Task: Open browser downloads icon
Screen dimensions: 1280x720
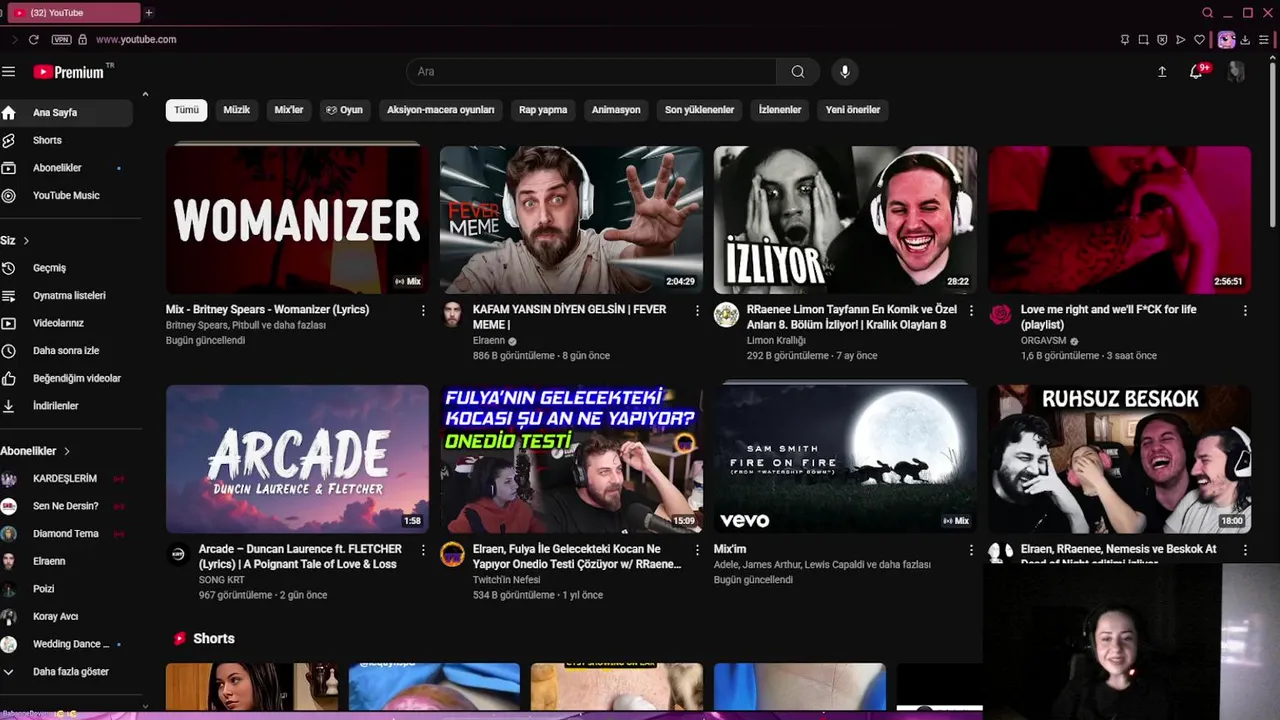Action: (x=1246, y=40)
